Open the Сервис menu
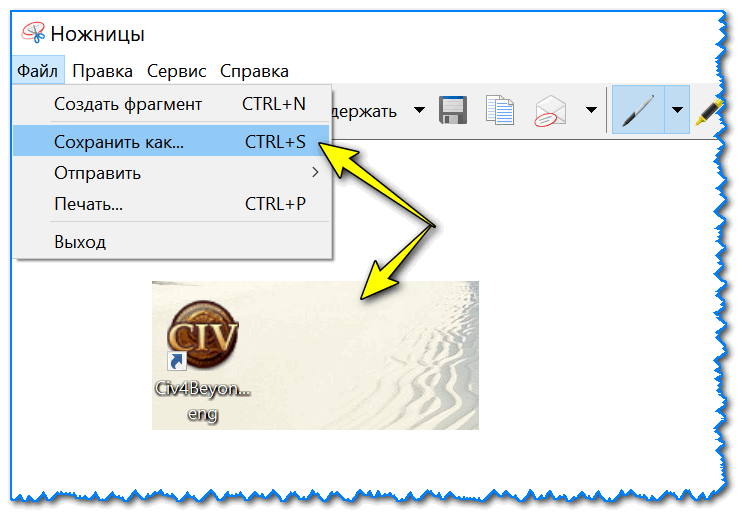Viewport: 744px width, 519px height. click(177, 71)
